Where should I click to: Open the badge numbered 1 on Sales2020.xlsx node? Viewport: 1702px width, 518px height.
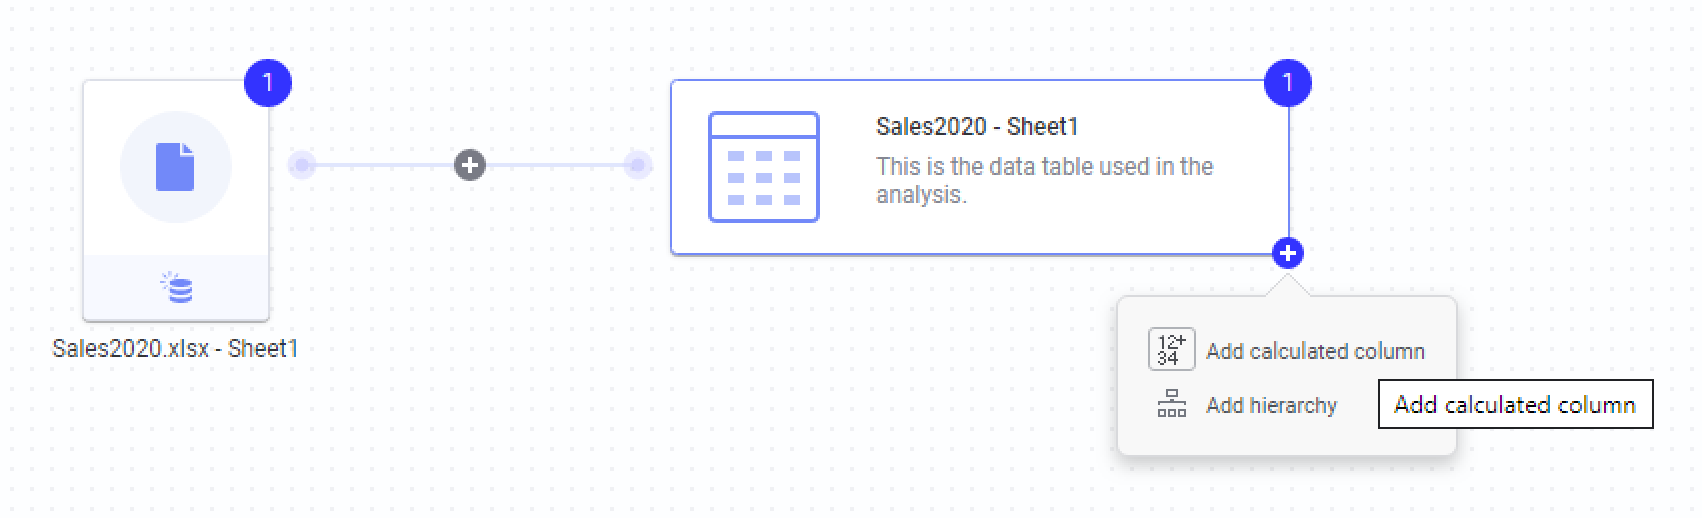coord(268,83)
